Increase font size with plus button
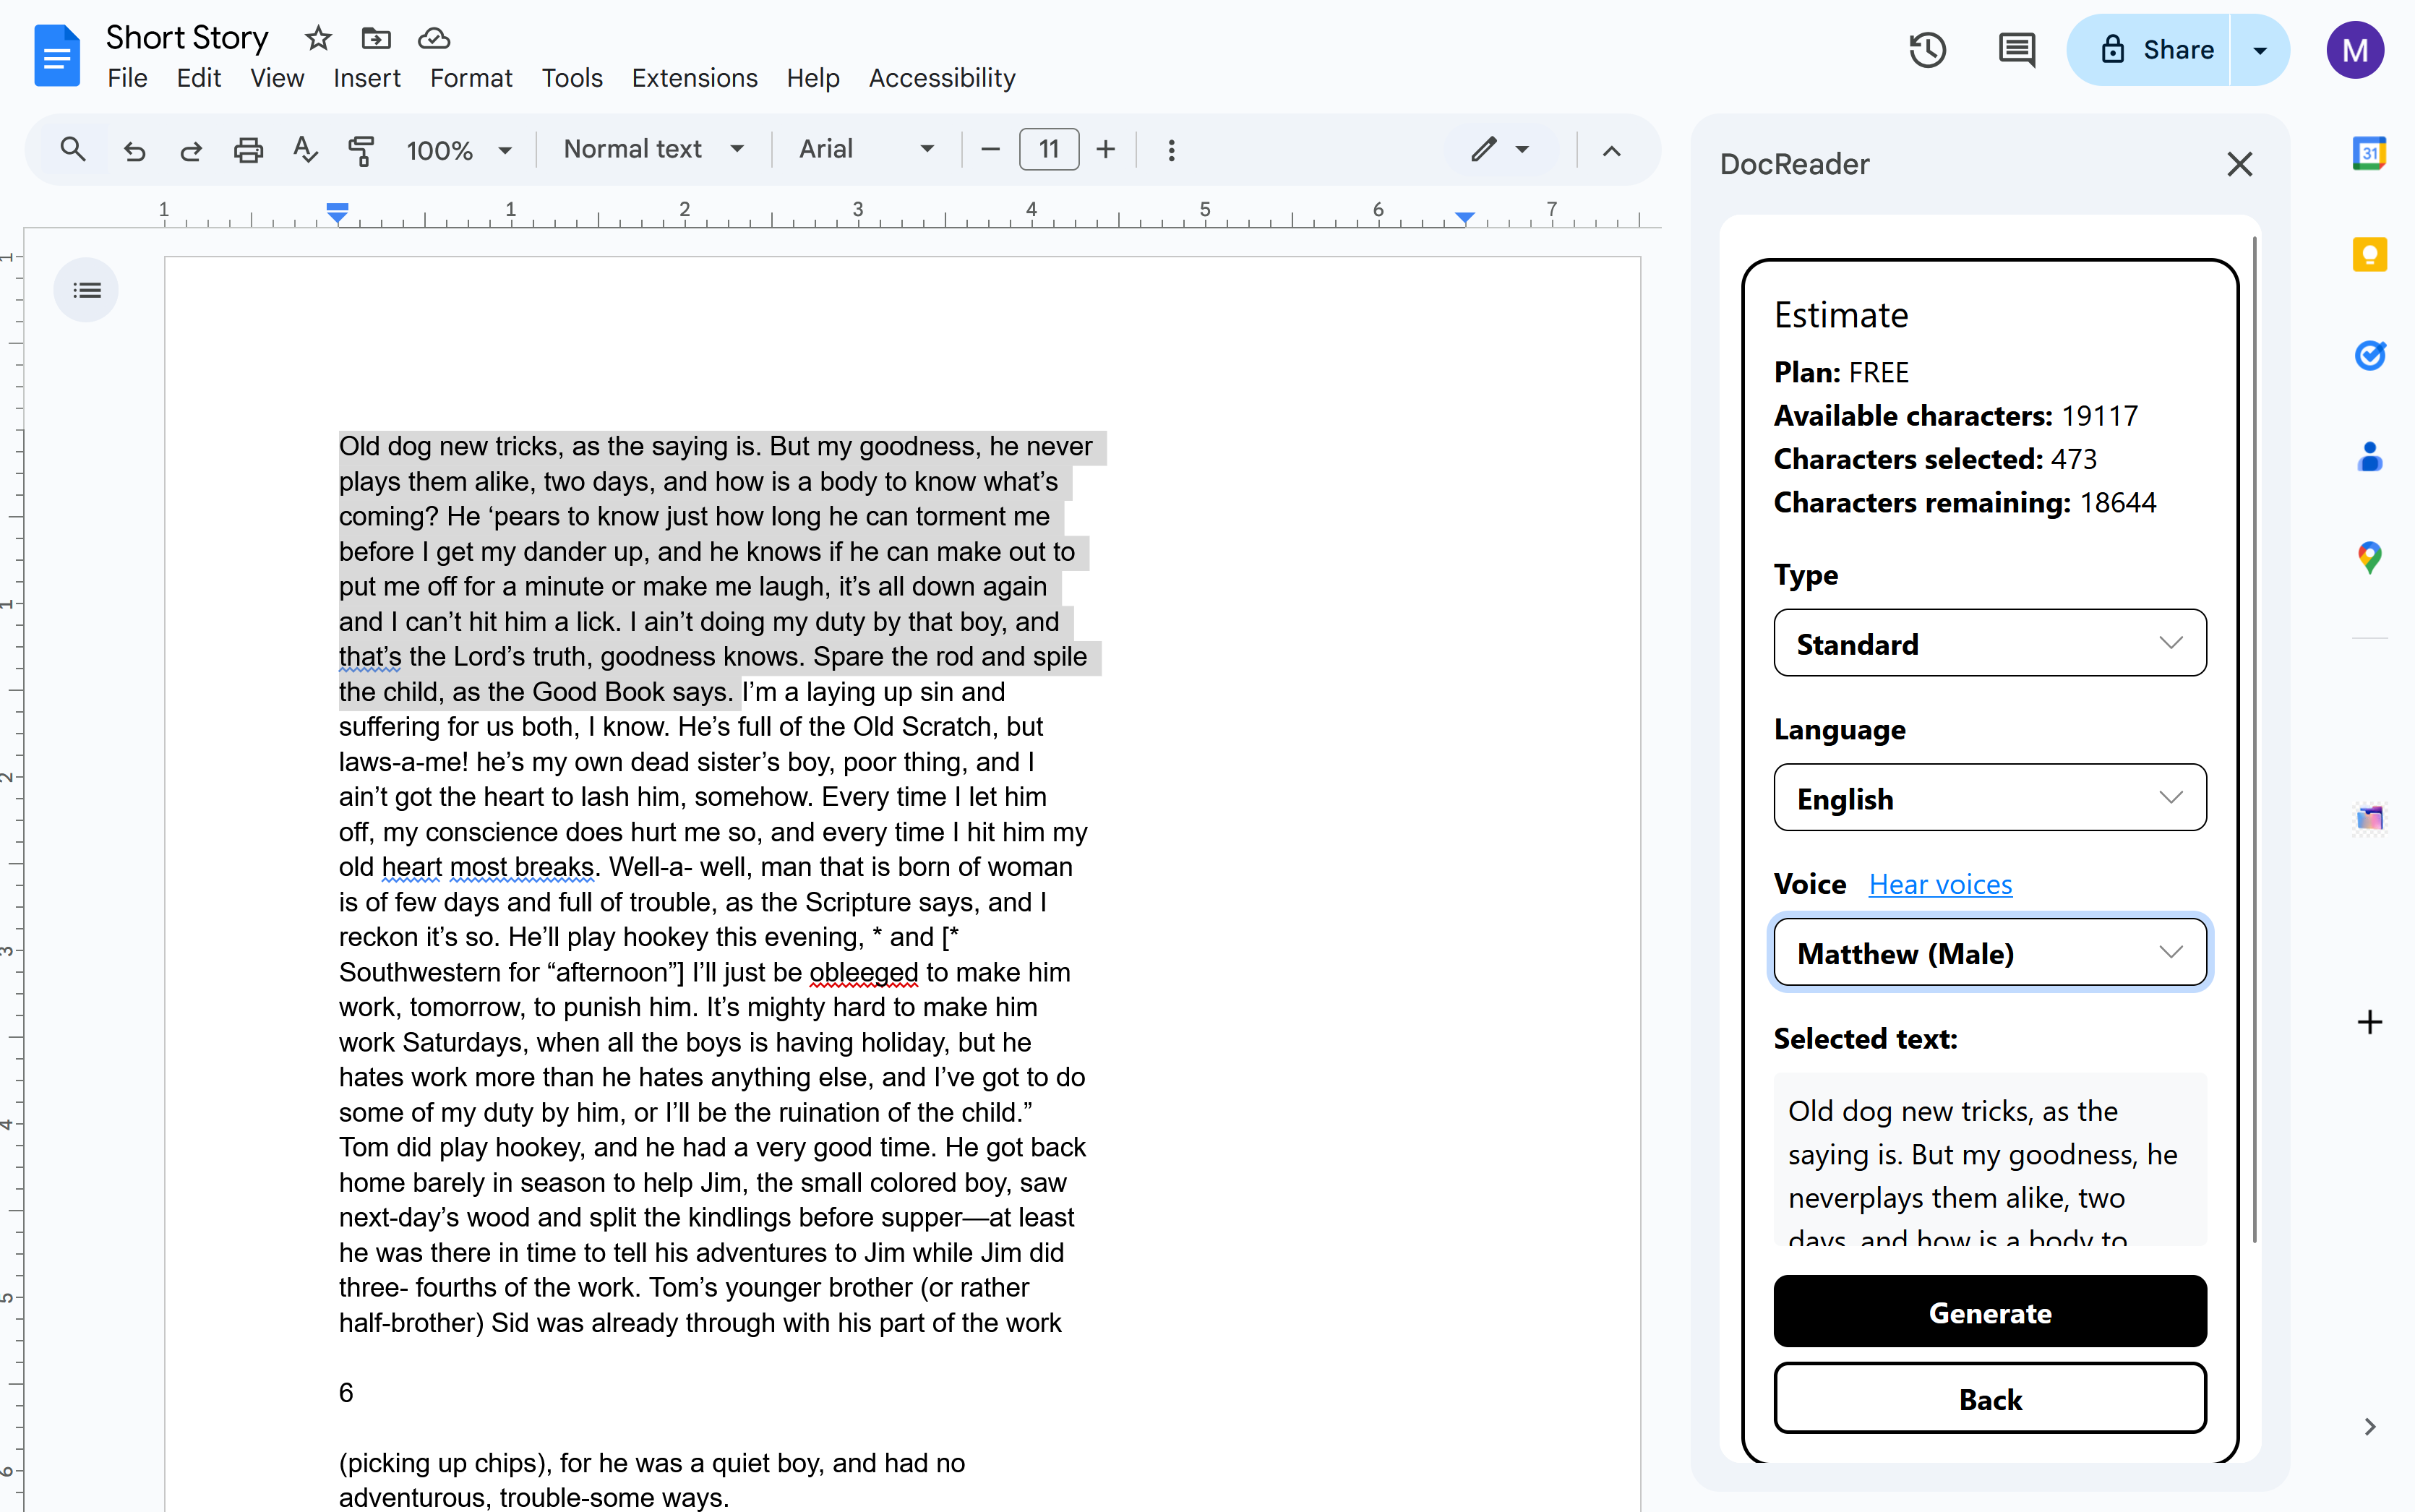The image size is (2415, 1512). [x=1105, y=150]
